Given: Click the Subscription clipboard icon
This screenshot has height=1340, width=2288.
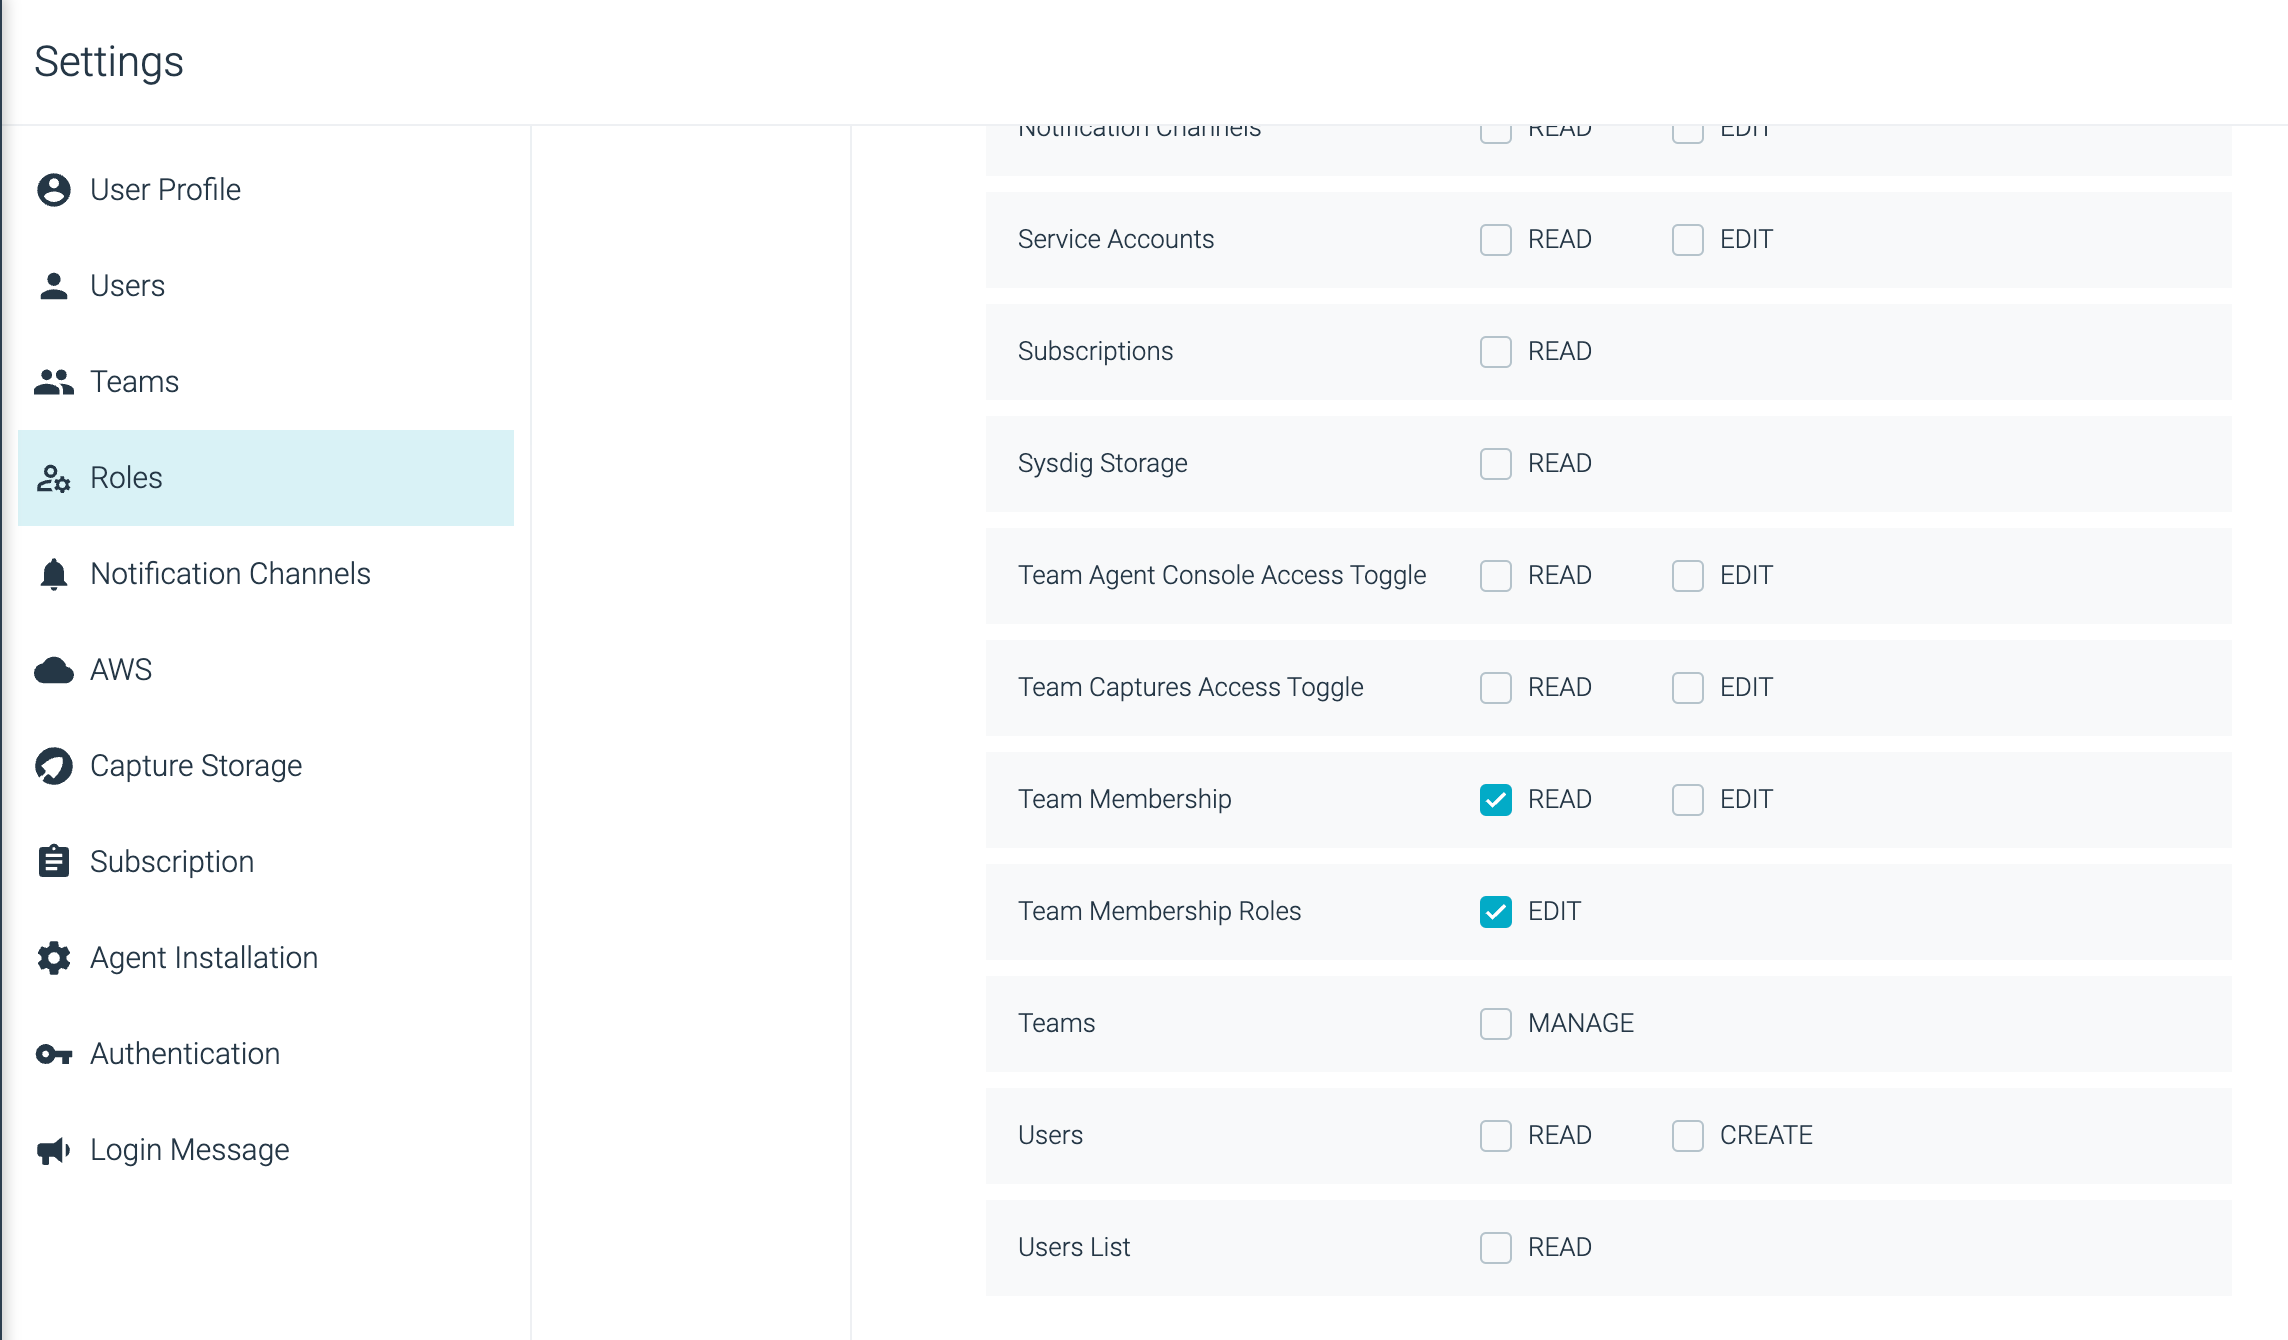Looking at the screenshot, I should tap(54, 861).
